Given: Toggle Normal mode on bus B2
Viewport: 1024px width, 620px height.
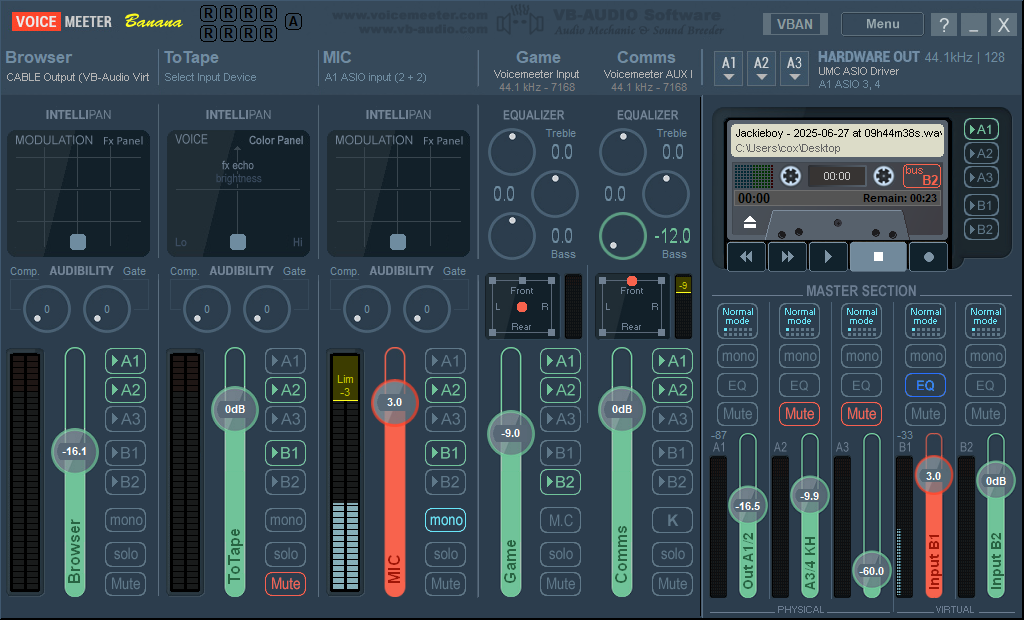Looking at the screenshot, I should point(985,320).
